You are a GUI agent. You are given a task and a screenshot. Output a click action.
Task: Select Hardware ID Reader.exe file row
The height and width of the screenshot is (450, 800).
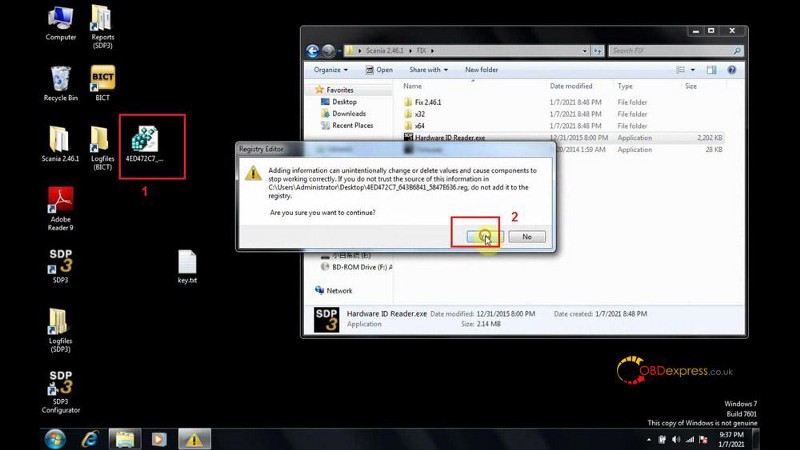click(563, 137)
